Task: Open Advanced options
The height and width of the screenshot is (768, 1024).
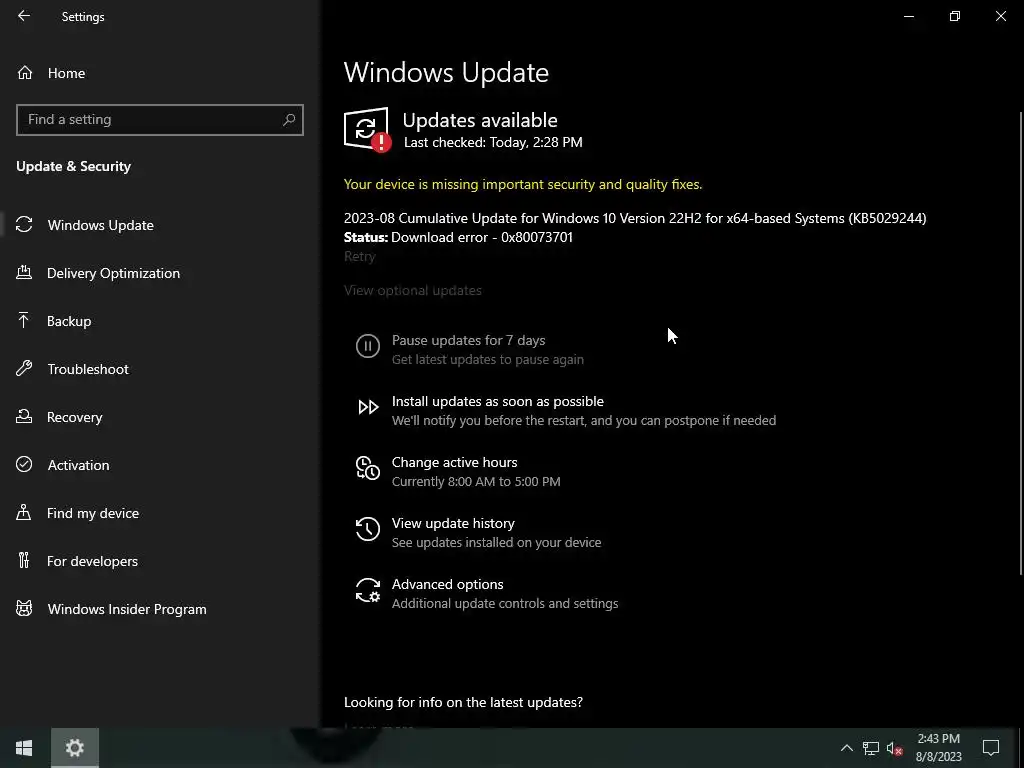Action: (447, 584)
